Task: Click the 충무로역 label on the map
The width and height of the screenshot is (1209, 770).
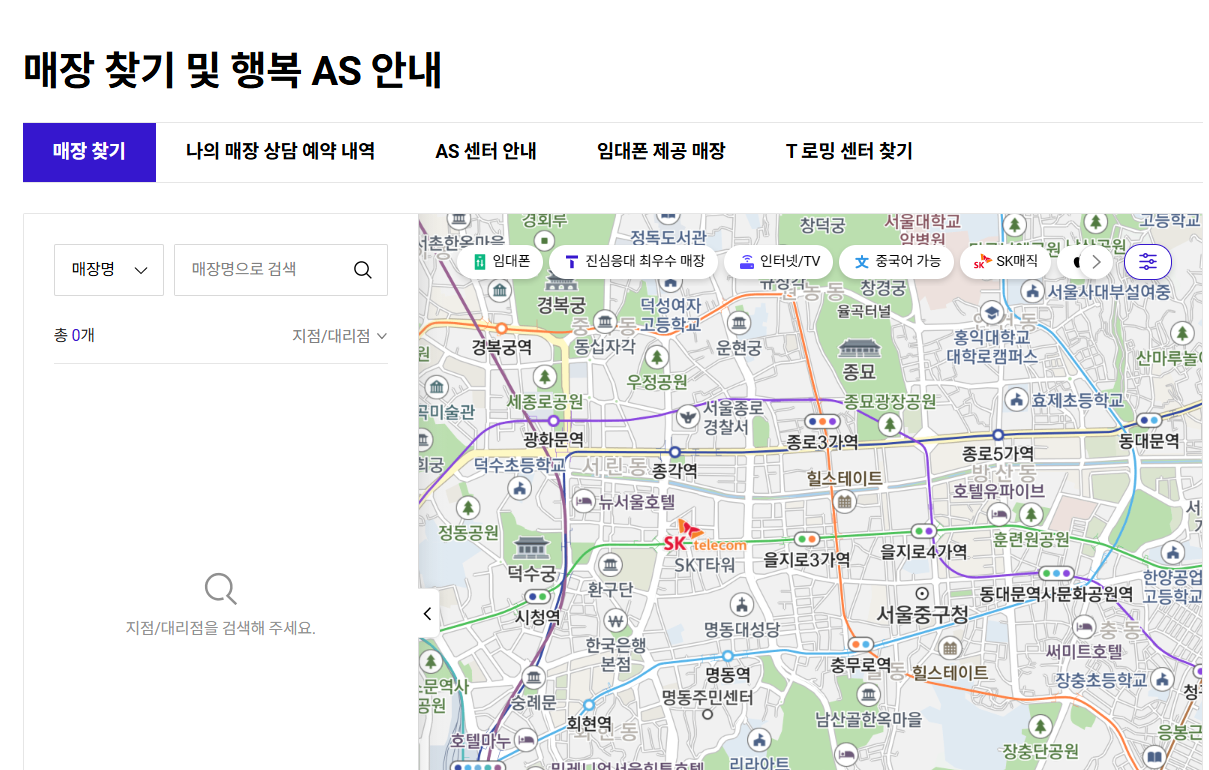Action: [861, 665]
